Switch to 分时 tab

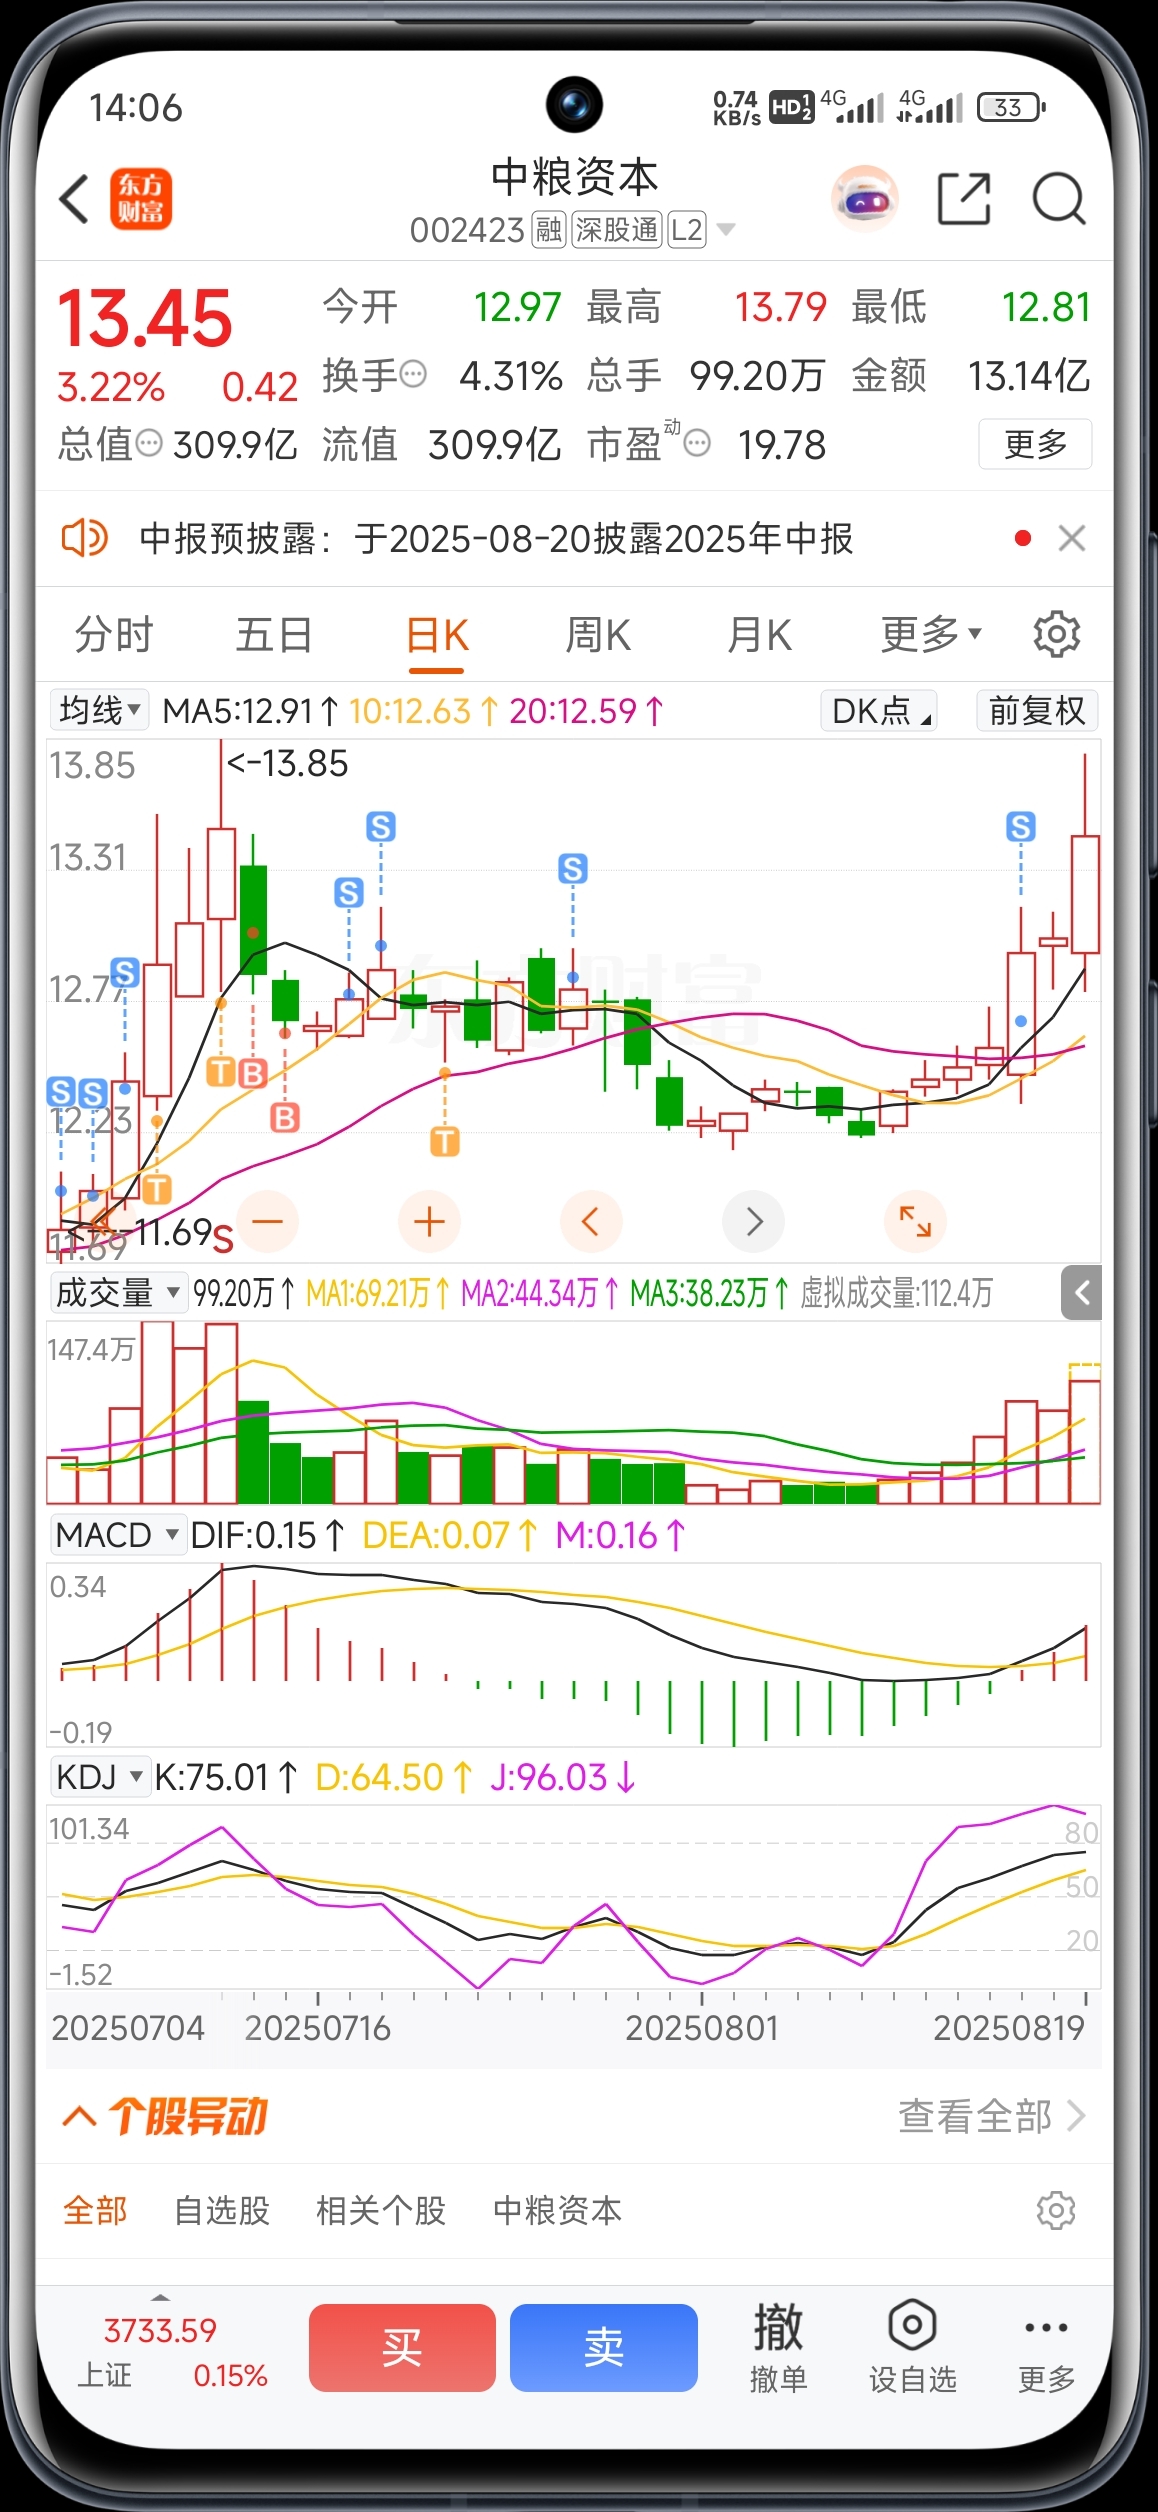click(x=113, y=634)
